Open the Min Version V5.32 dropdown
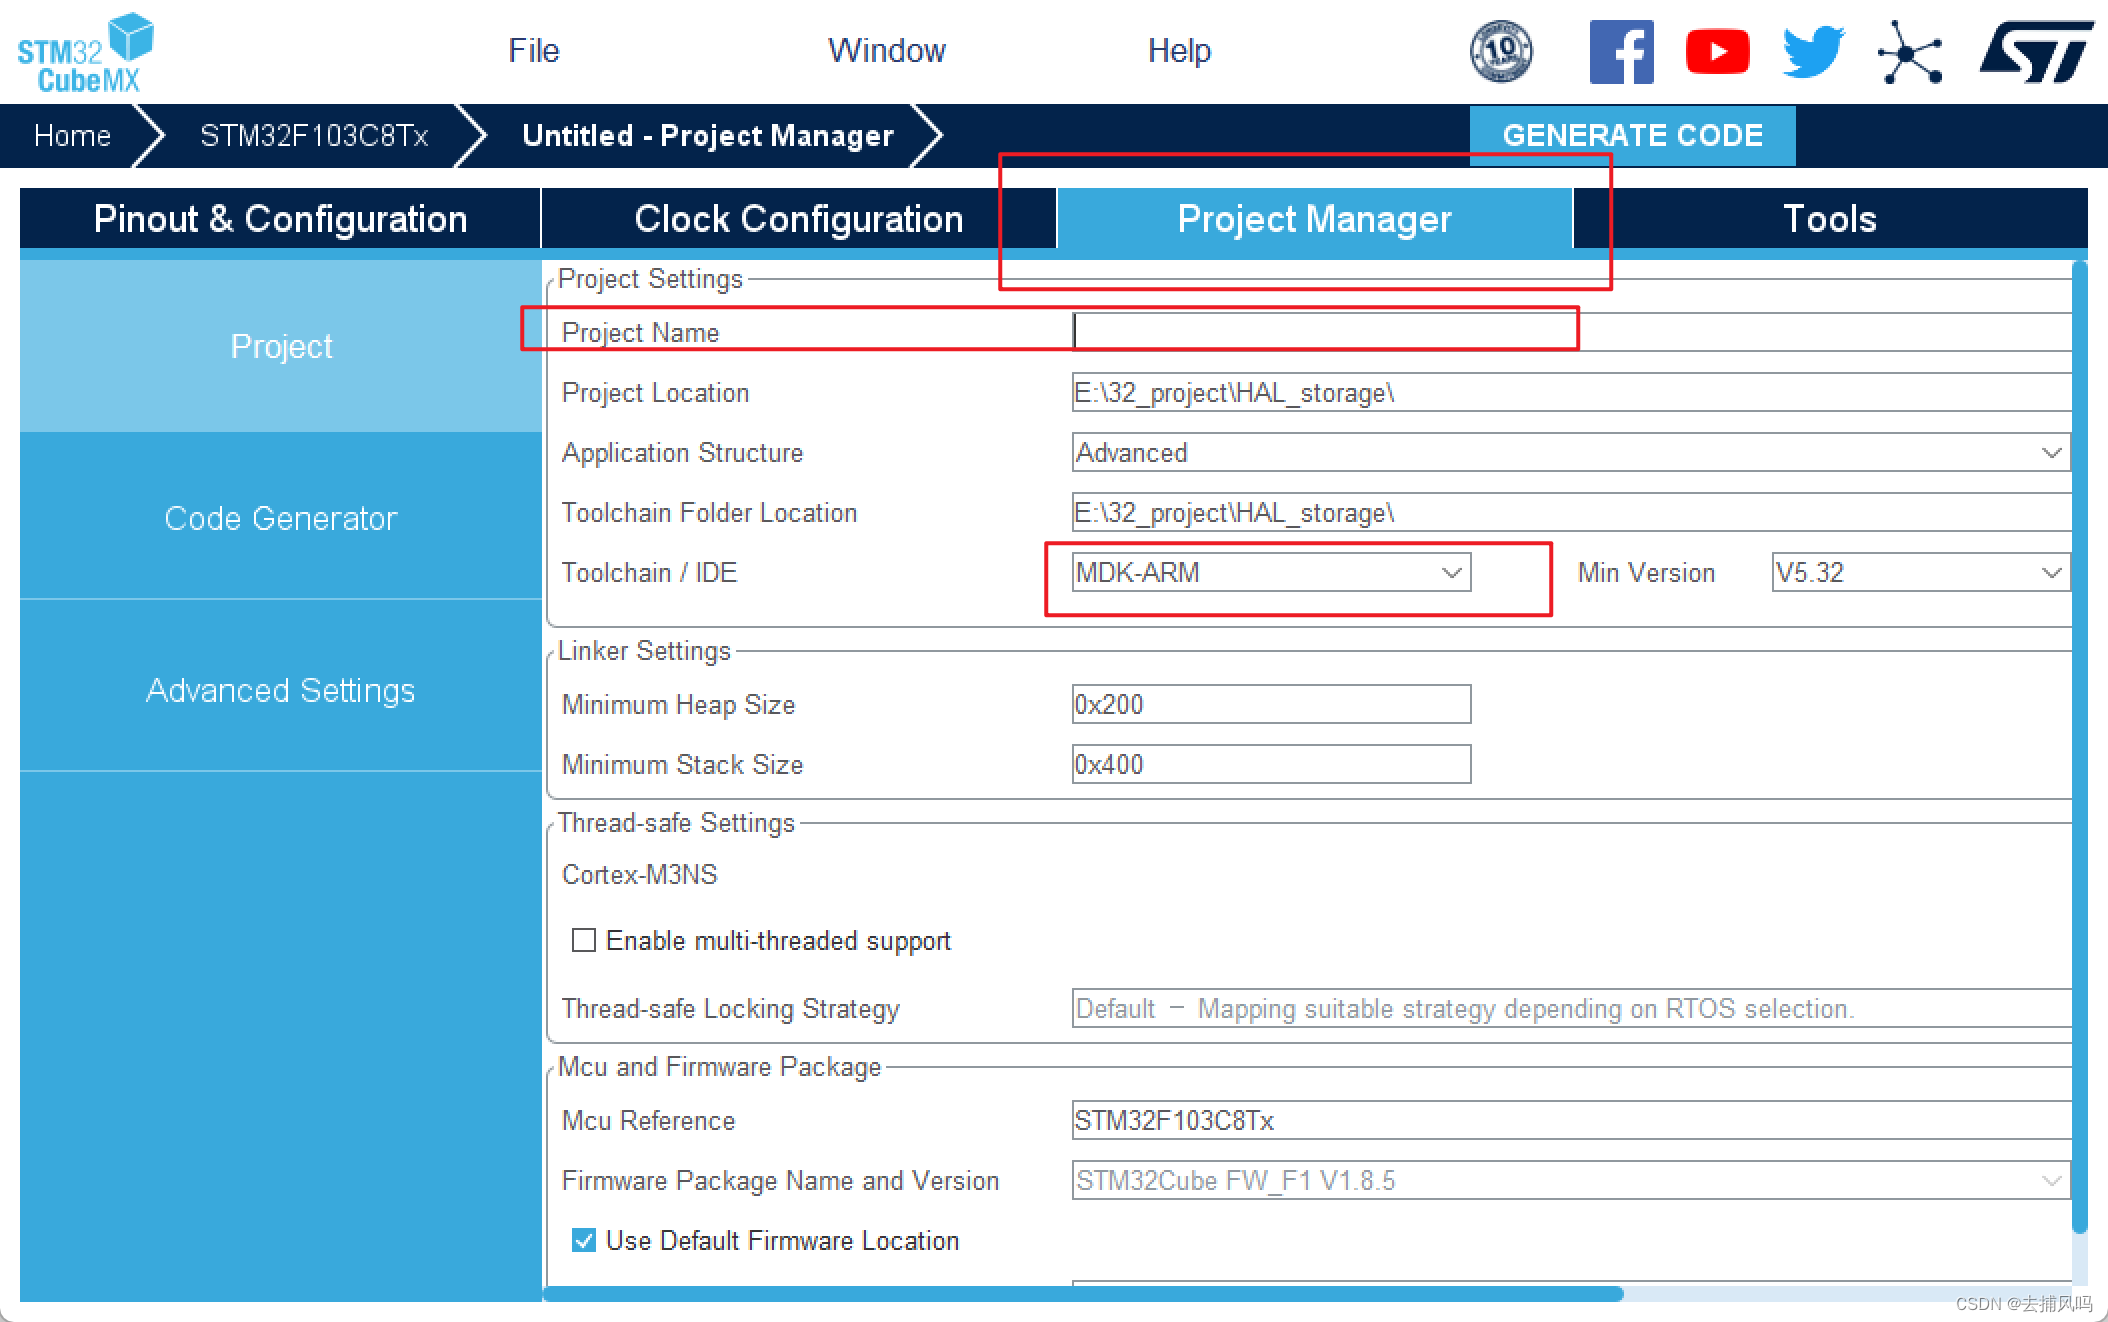Screen dimensions: 2108x1322 point(1921,572)
